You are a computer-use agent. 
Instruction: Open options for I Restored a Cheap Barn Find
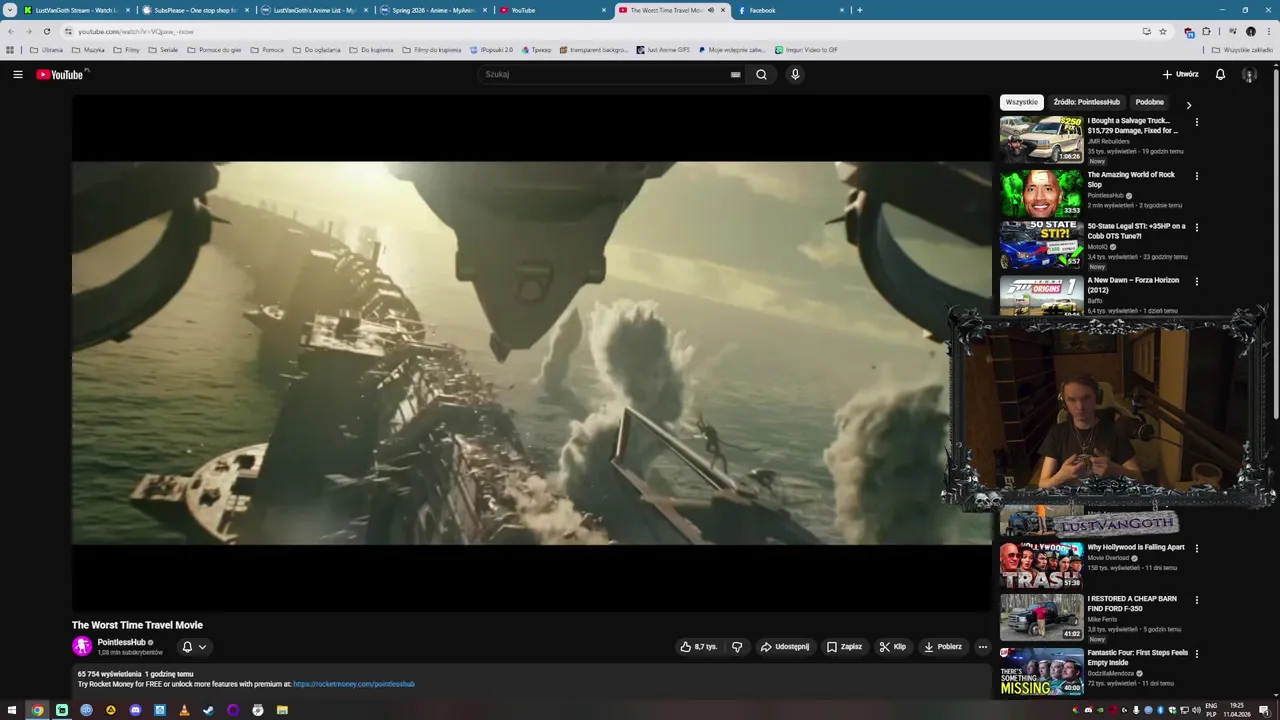click(1196, 600)
